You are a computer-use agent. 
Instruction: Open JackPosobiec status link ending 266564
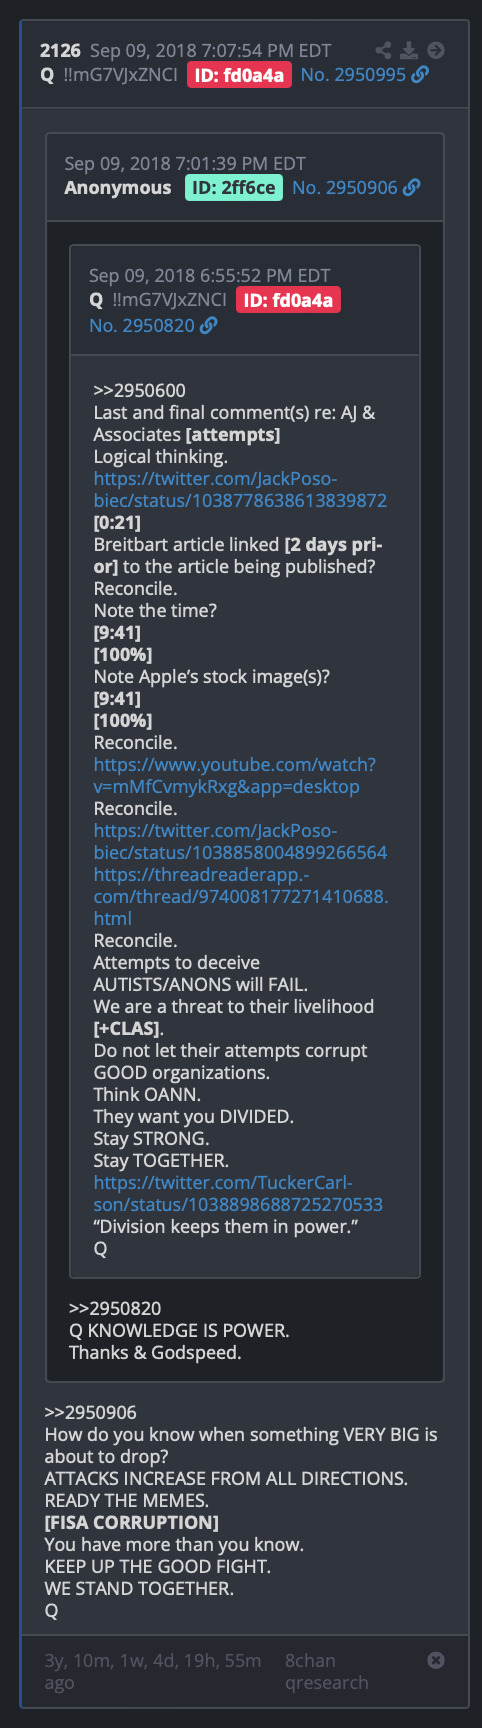(x=240, y=841)
